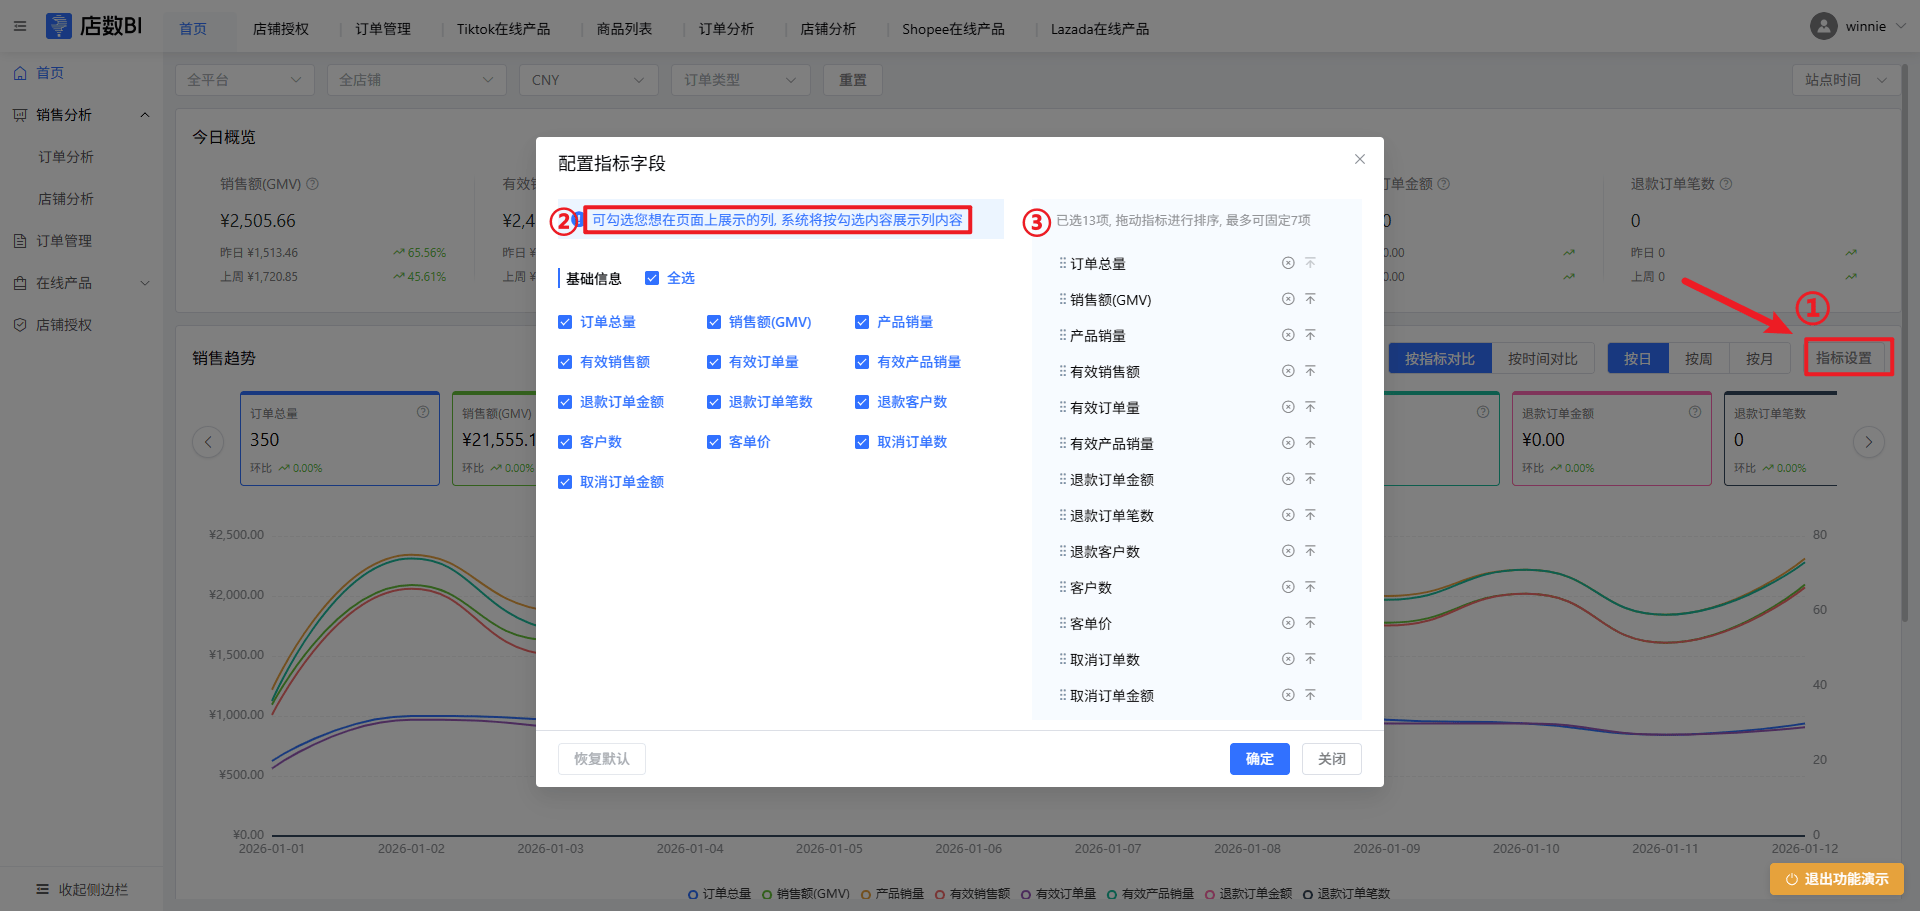Click the 恢复默认 button
Screen dimensions: 1920x911
[601, 759]
